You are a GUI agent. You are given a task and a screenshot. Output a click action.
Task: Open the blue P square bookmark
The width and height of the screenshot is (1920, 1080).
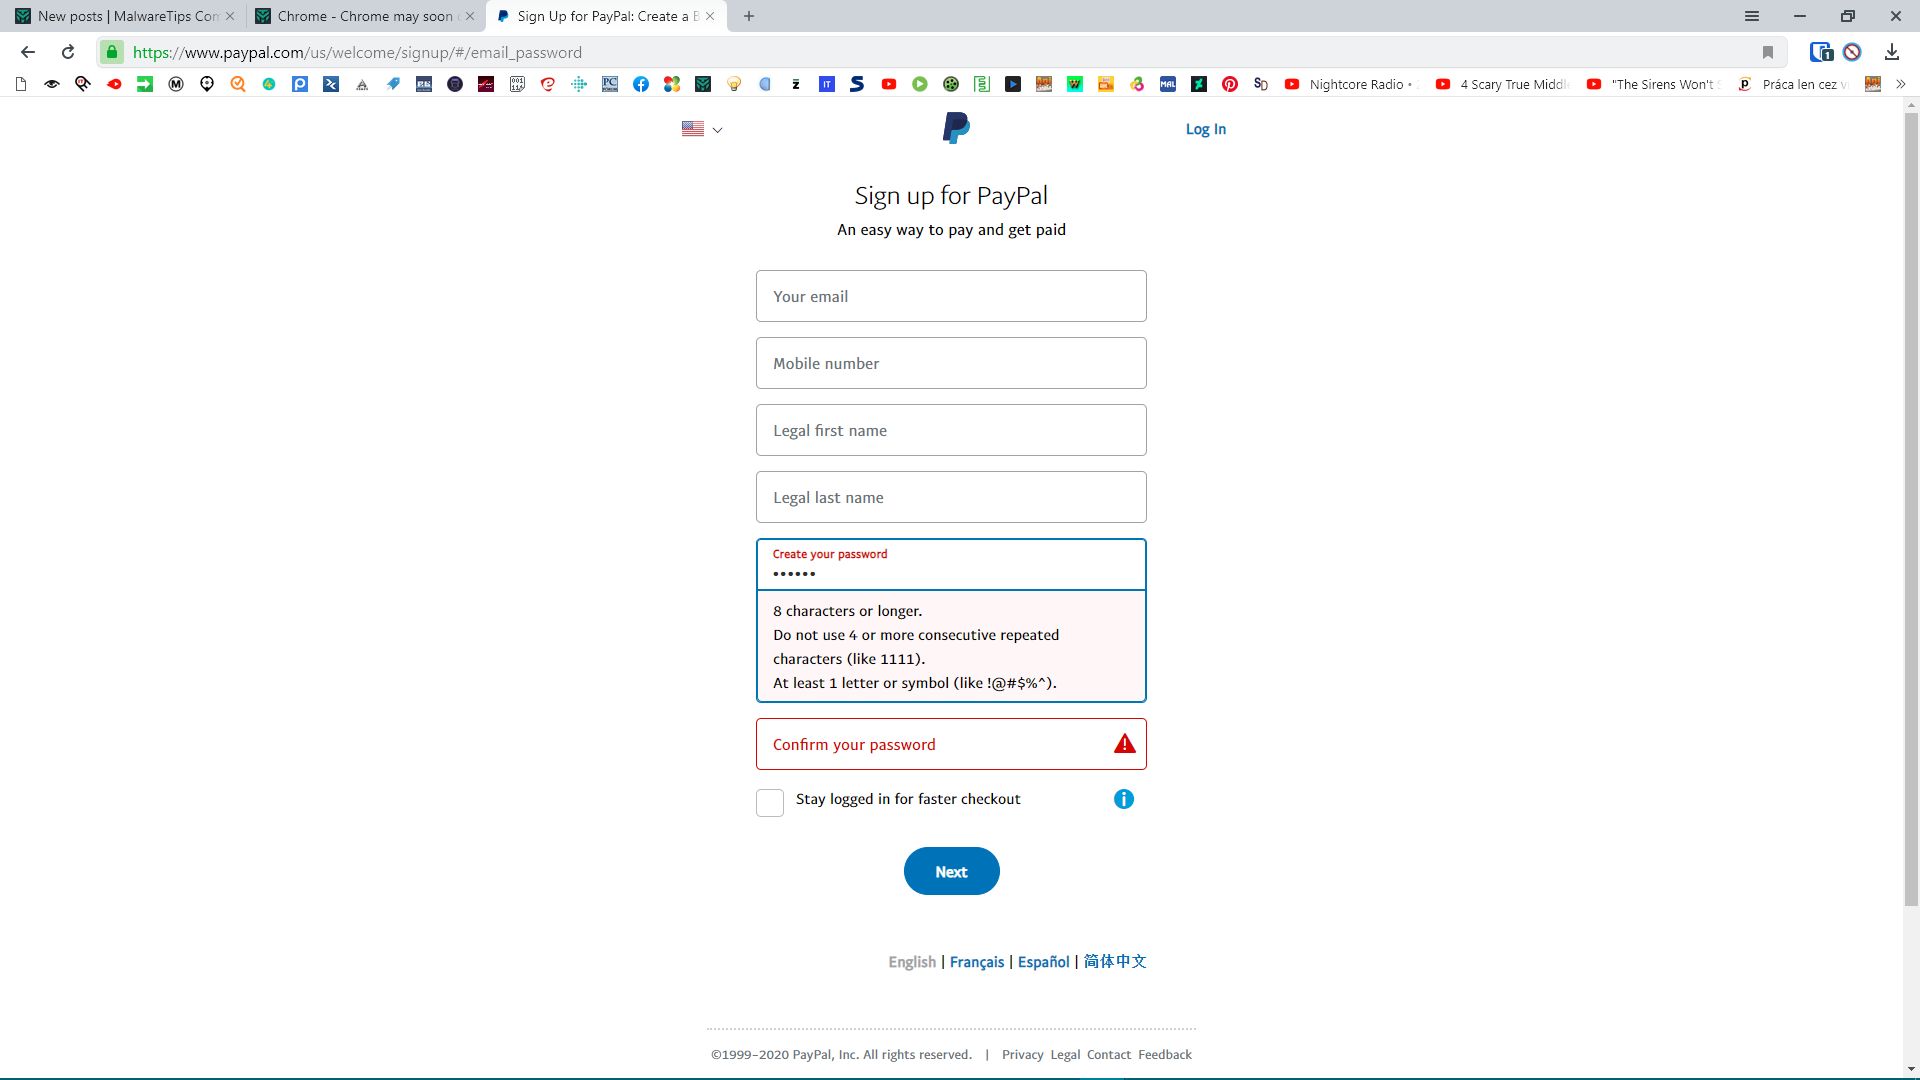(x=300, y=85)
